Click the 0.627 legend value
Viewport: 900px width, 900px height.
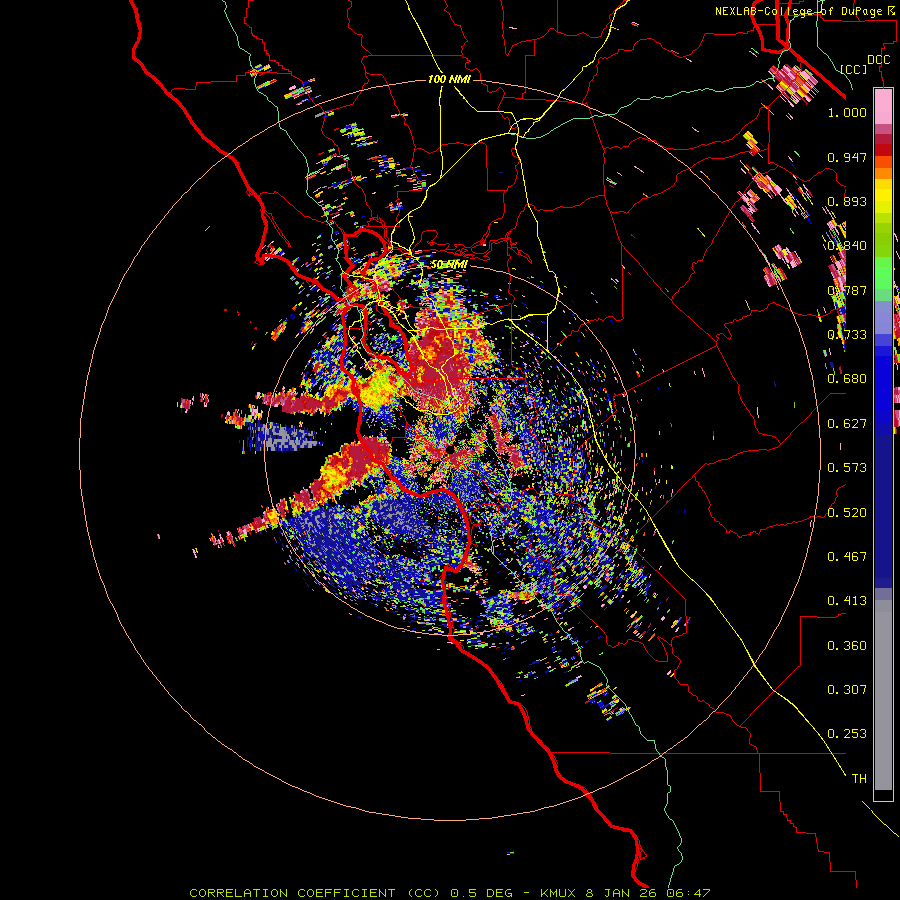coord(847,424)
